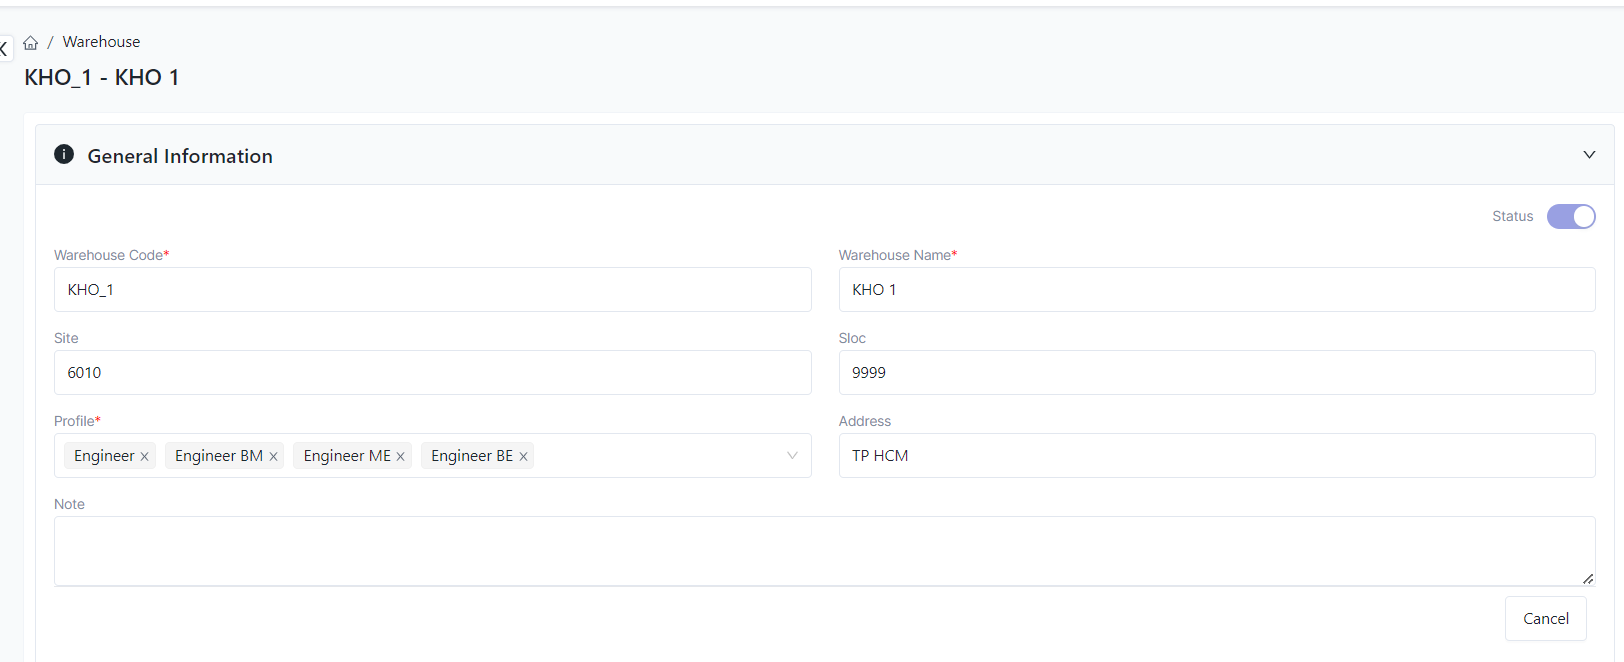
Task: Click the Engineer BM tag label
Action: [x=219, y=456]
